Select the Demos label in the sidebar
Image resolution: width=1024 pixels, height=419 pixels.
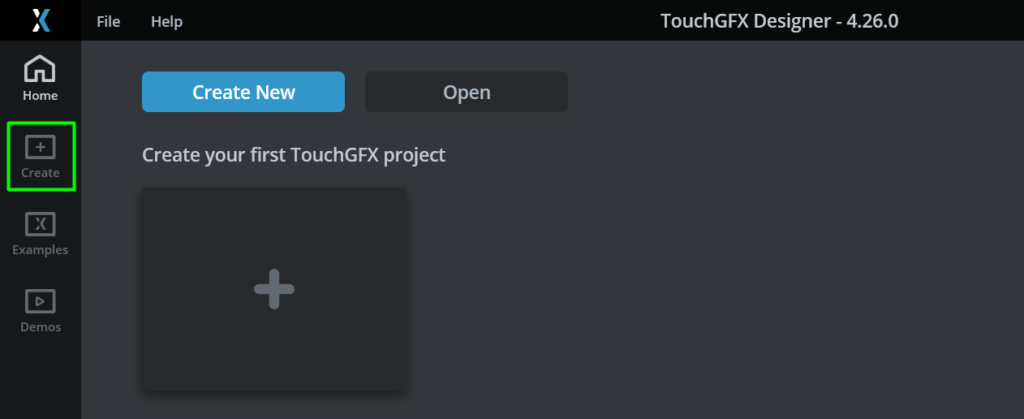[40, 327]
